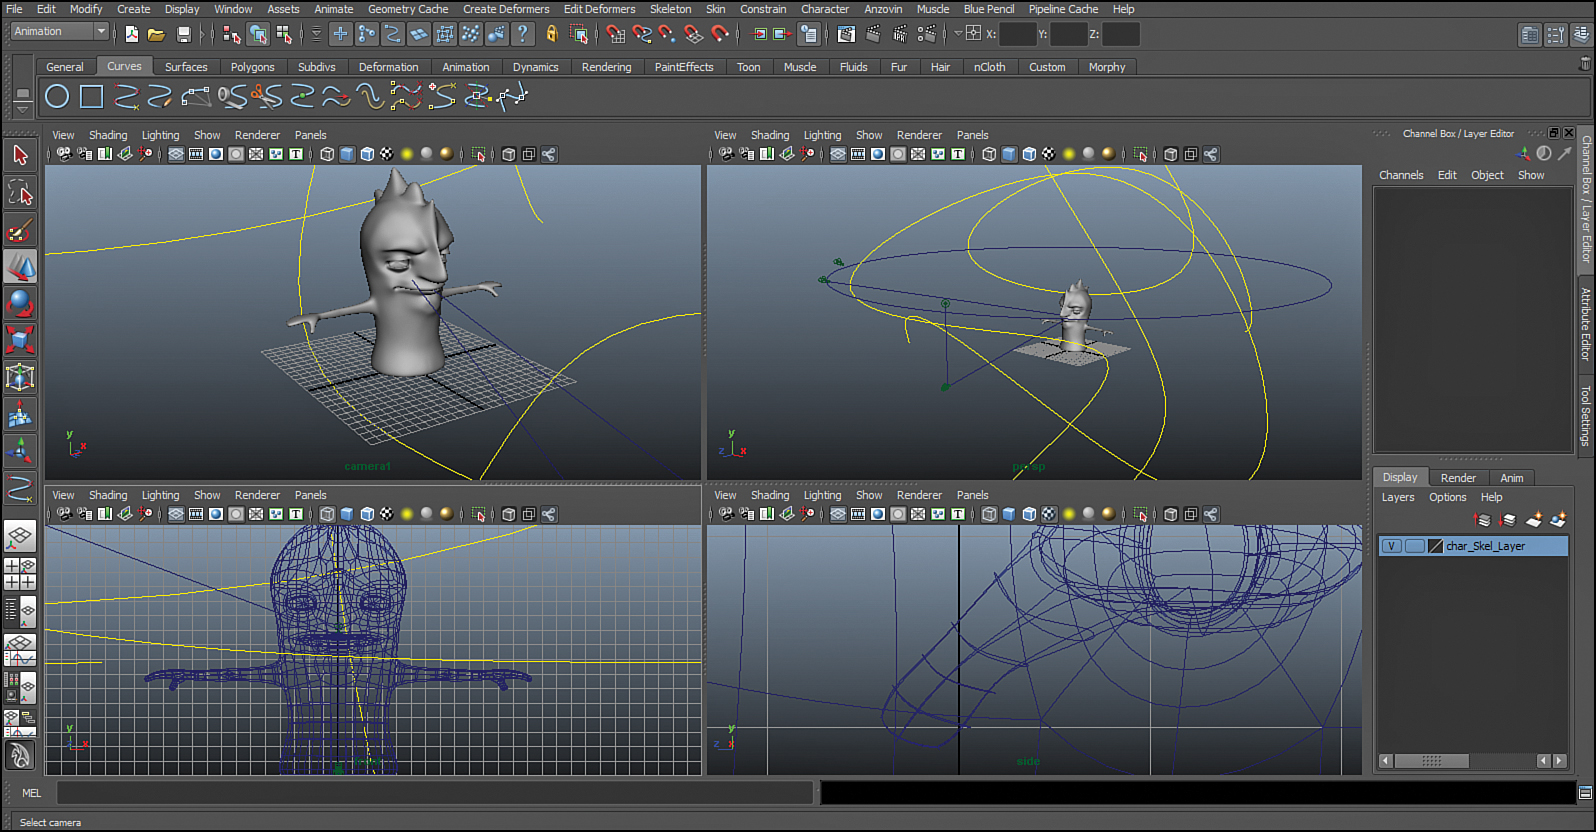Click the Select by Component Type icon

[285, 34]
